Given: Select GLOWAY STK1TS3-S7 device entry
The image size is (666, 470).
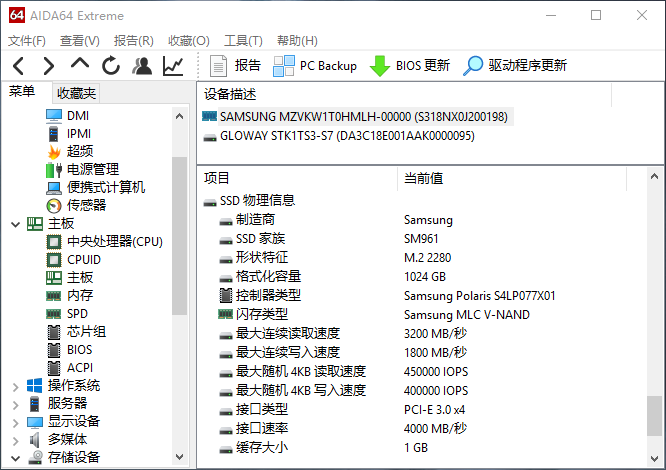Looking at the screenshot, I should point(346,136).
